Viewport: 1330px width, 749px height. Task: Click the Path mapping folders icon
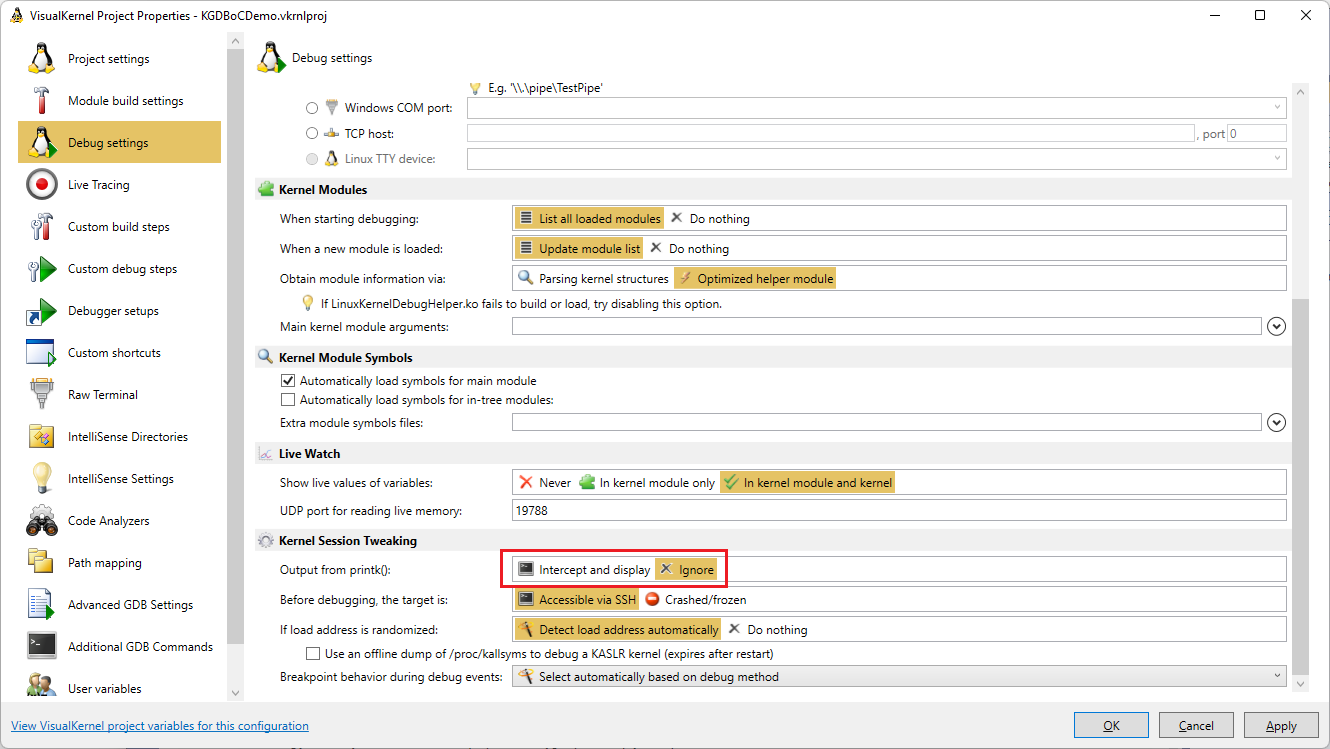pyautogui.click(x=41, y=563)
